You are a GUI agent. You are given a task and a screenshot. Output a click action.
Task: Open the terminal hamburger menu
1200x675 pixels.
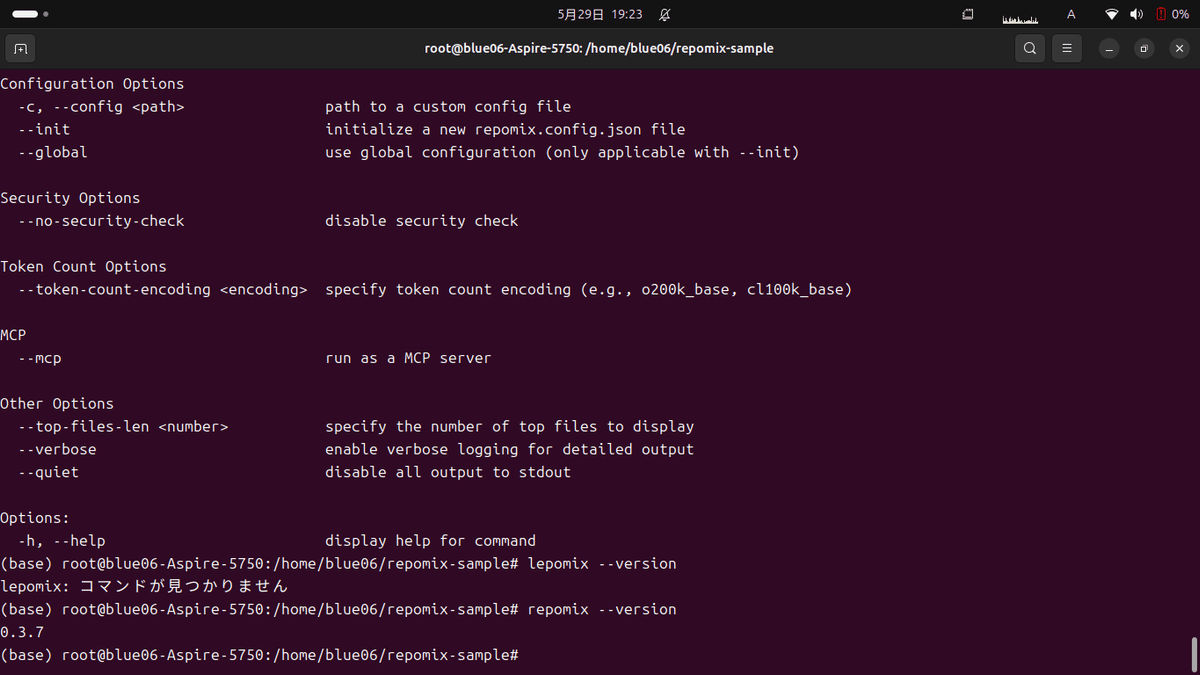coord(1067,48)
